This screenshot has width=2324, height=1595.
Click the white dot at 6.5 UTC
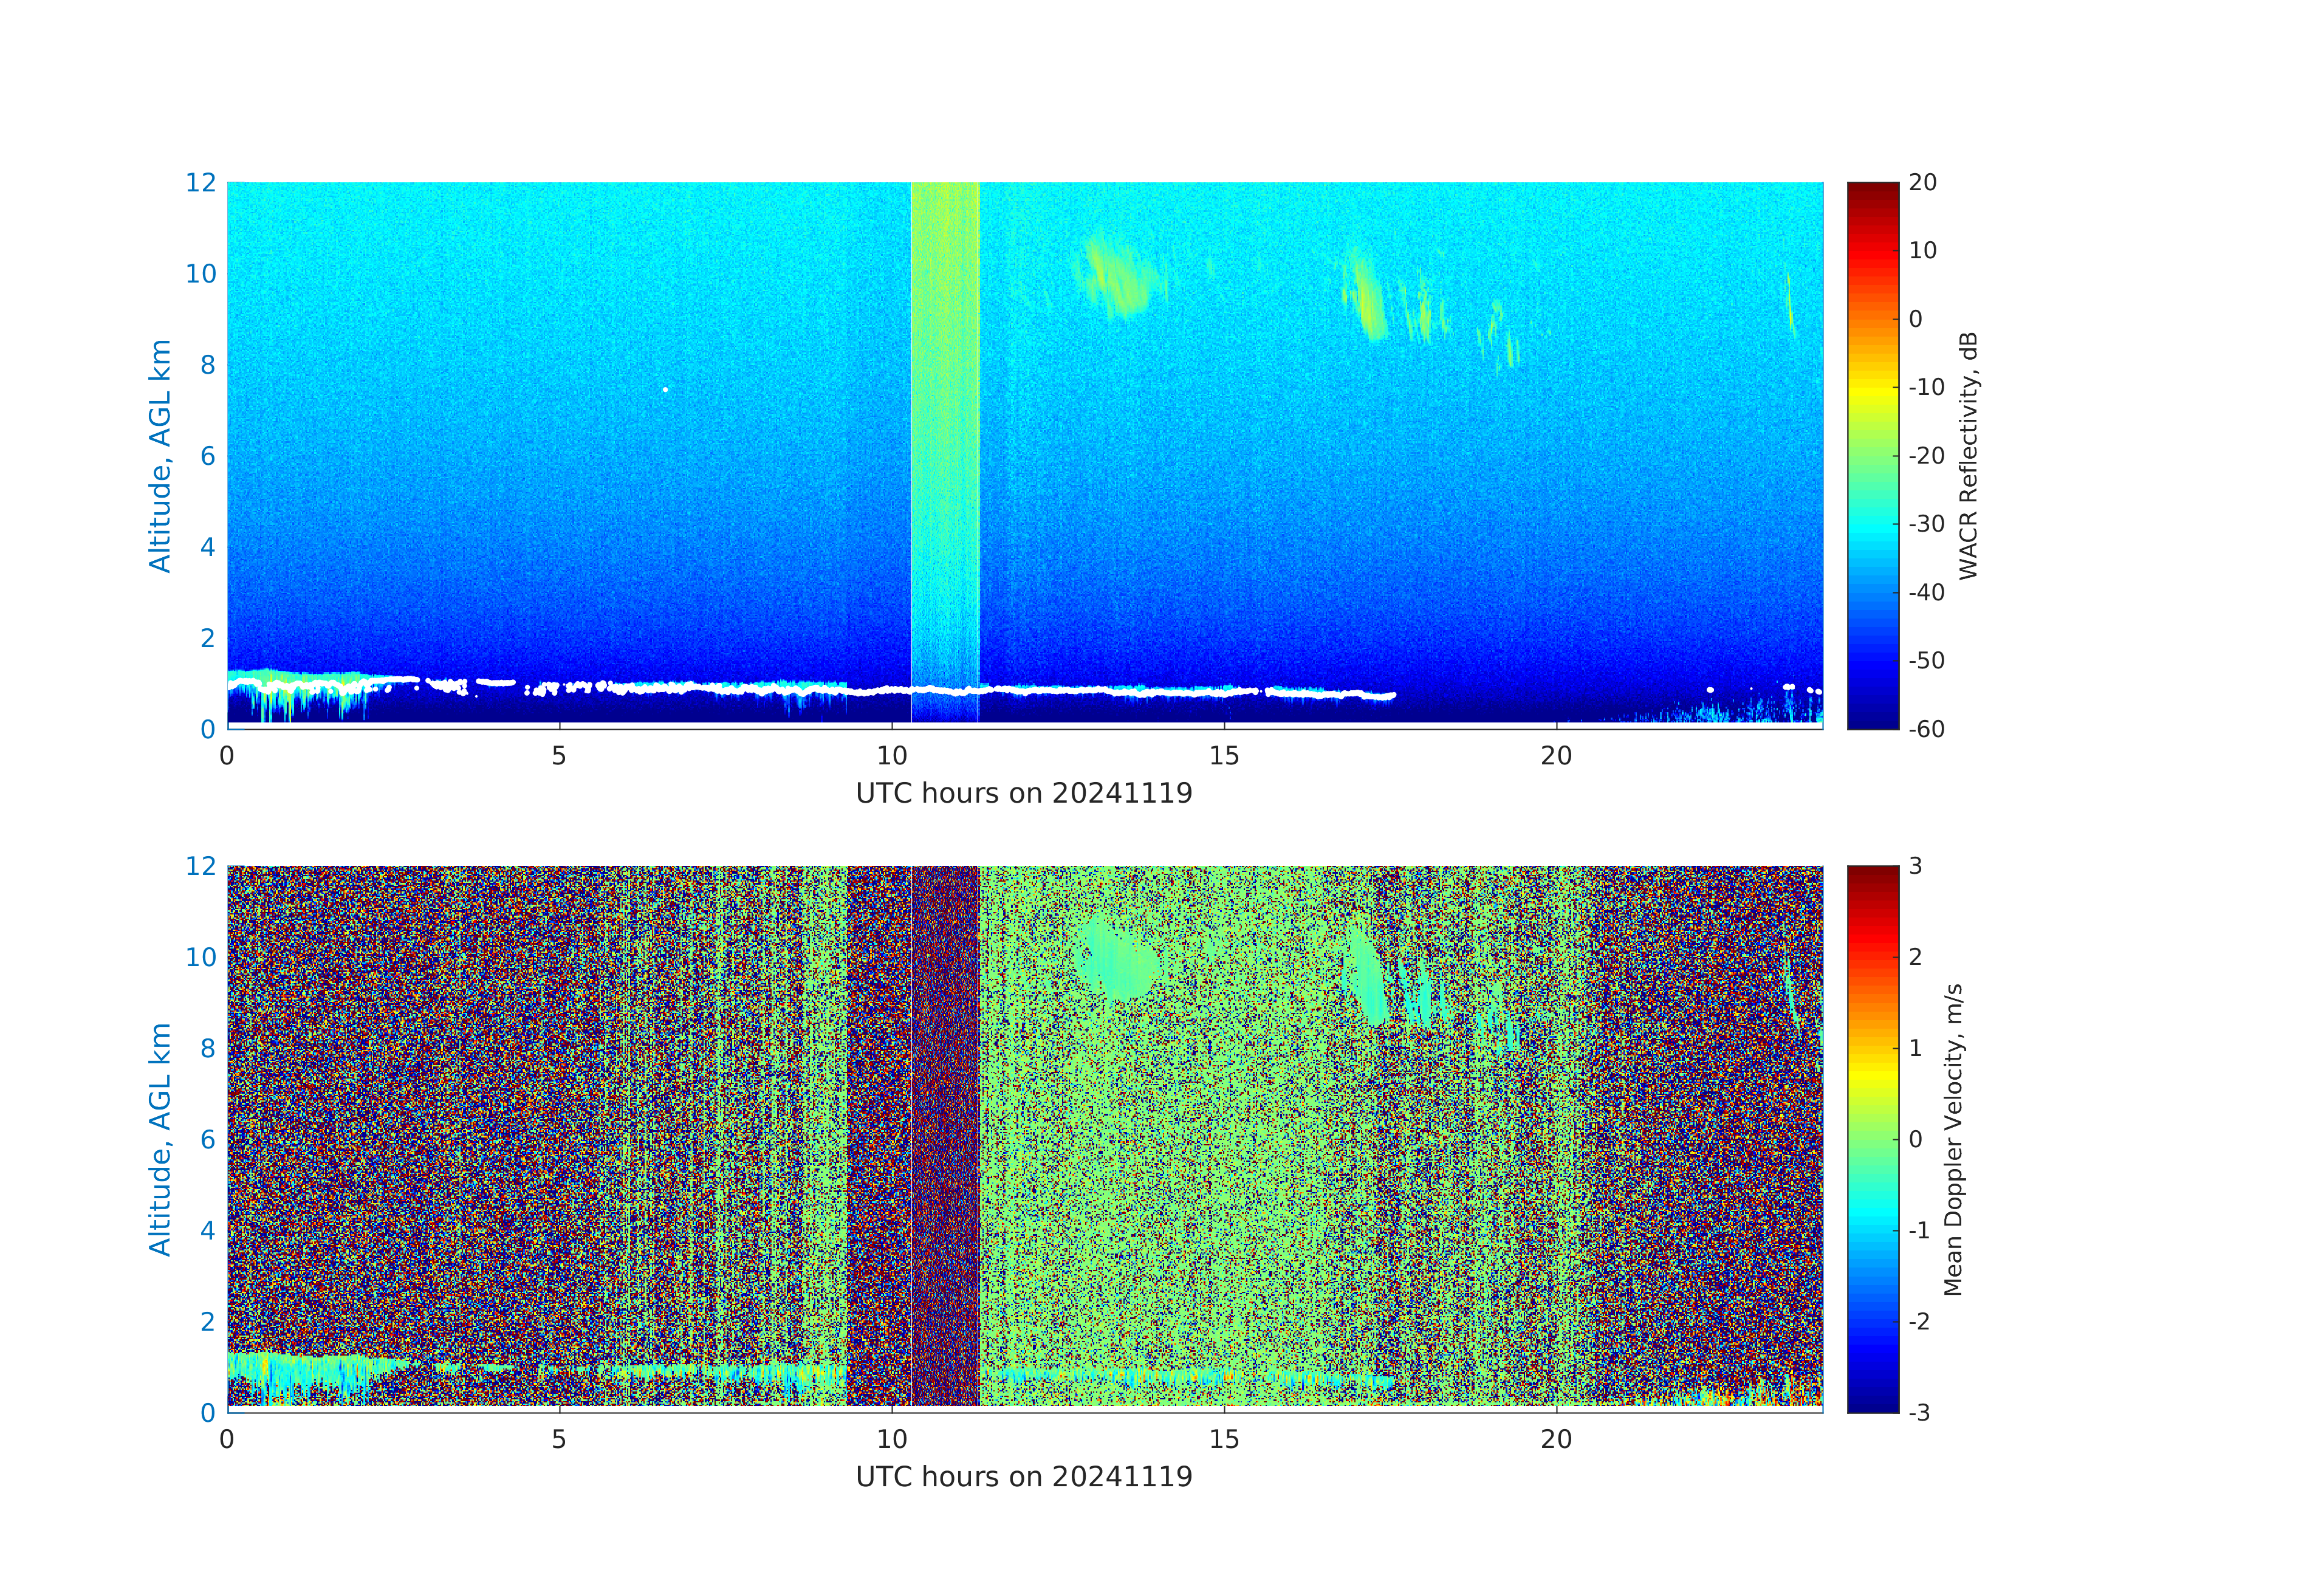pos(665,389)
